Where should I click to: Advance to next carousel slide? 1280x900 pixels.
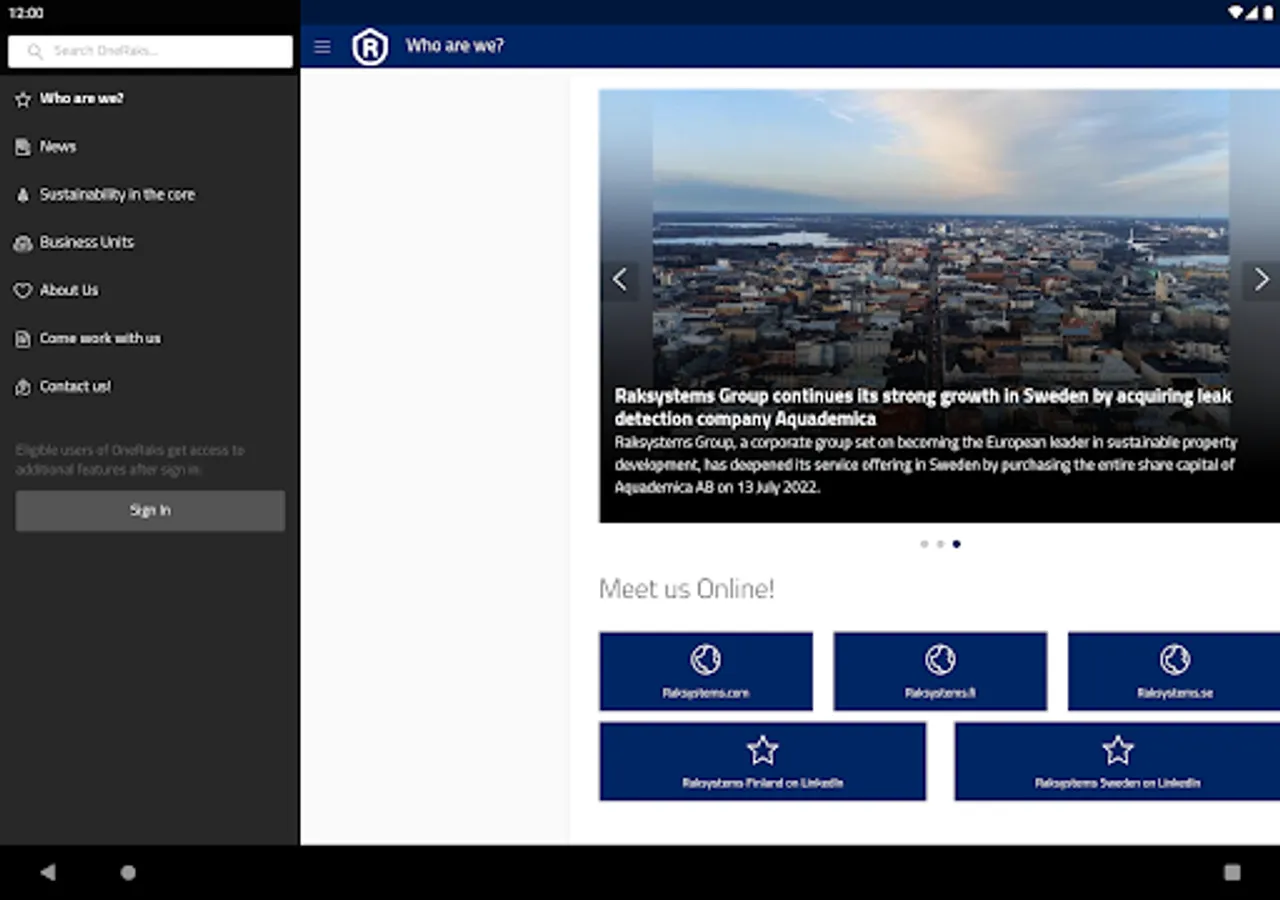point(1261,279)
